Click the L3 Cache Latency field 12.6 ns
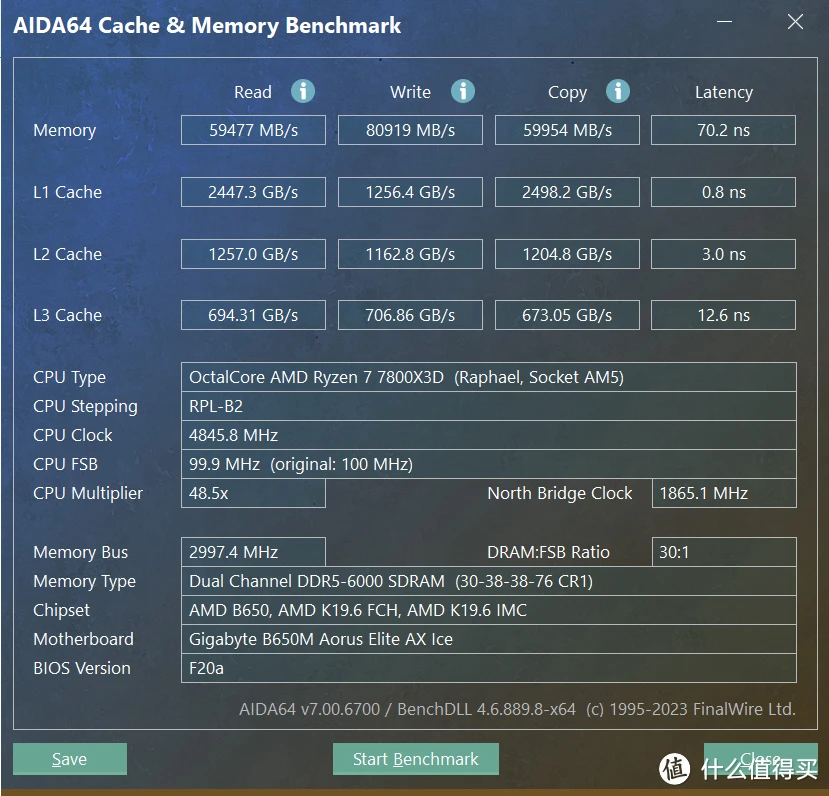This screenshot has height=796, width=829. 723,315
